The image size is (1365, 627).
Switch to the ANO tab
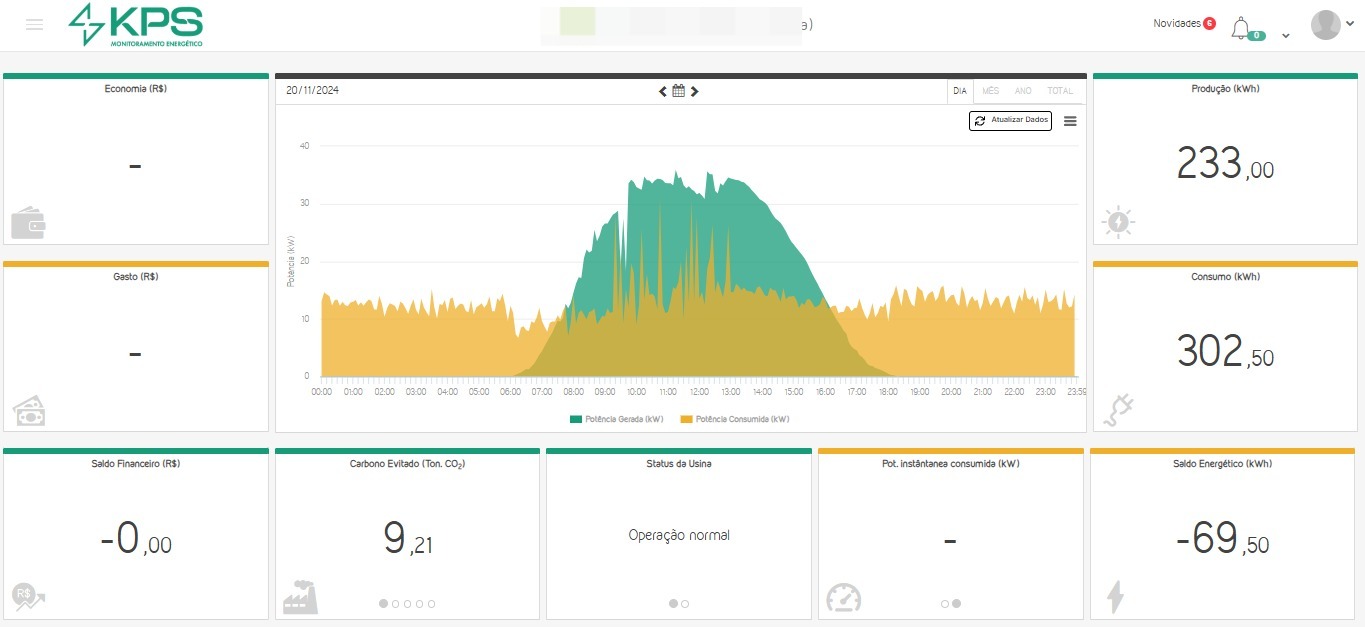point(1023,91)
